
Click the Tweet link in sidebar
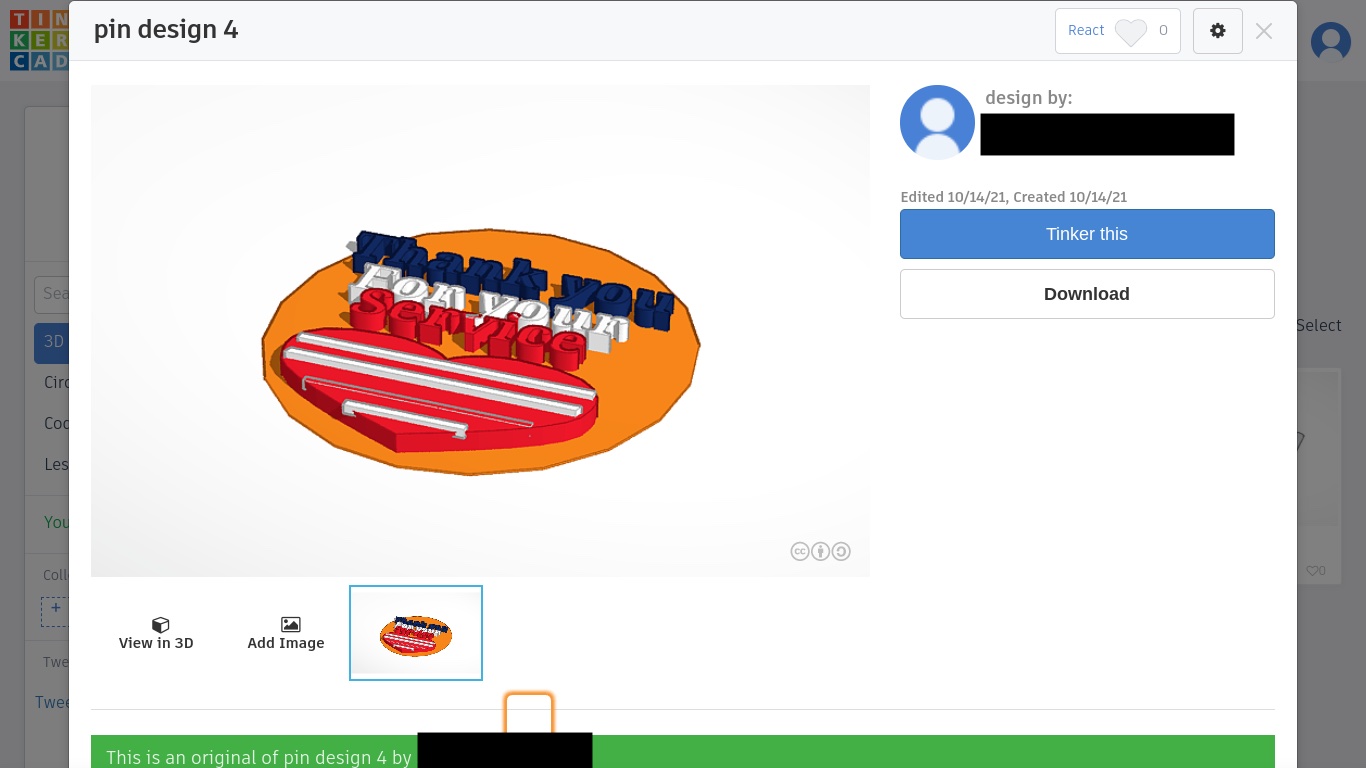(x=52, y=702)
